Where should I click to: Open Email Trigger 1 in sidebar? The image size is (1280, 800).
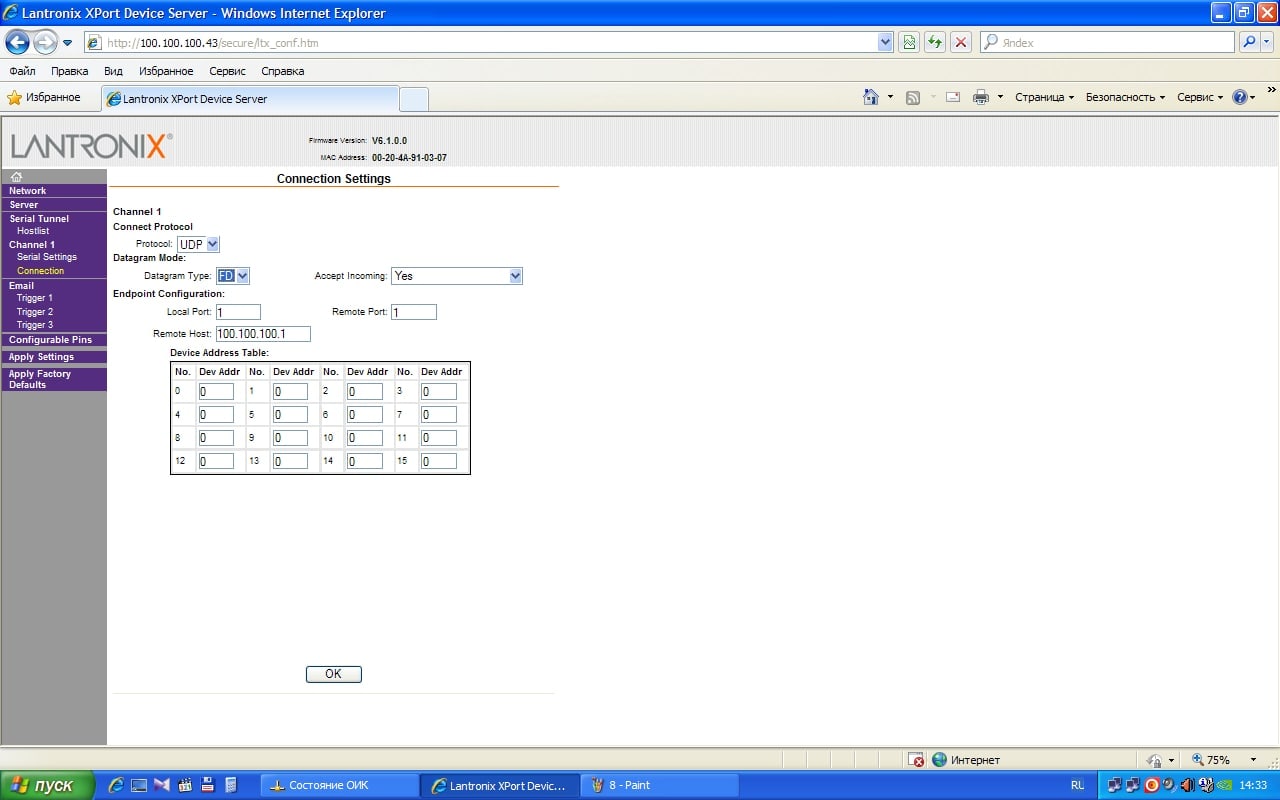(35, 298)
